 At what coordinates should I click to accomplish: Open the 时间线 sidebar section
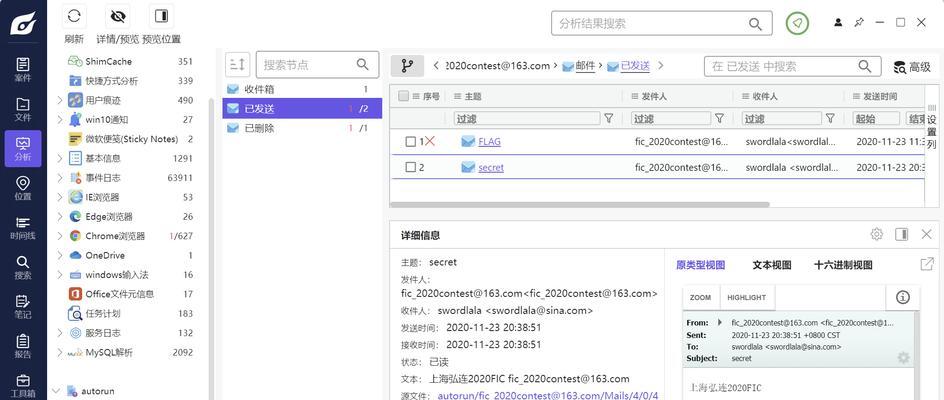(23, 228)
